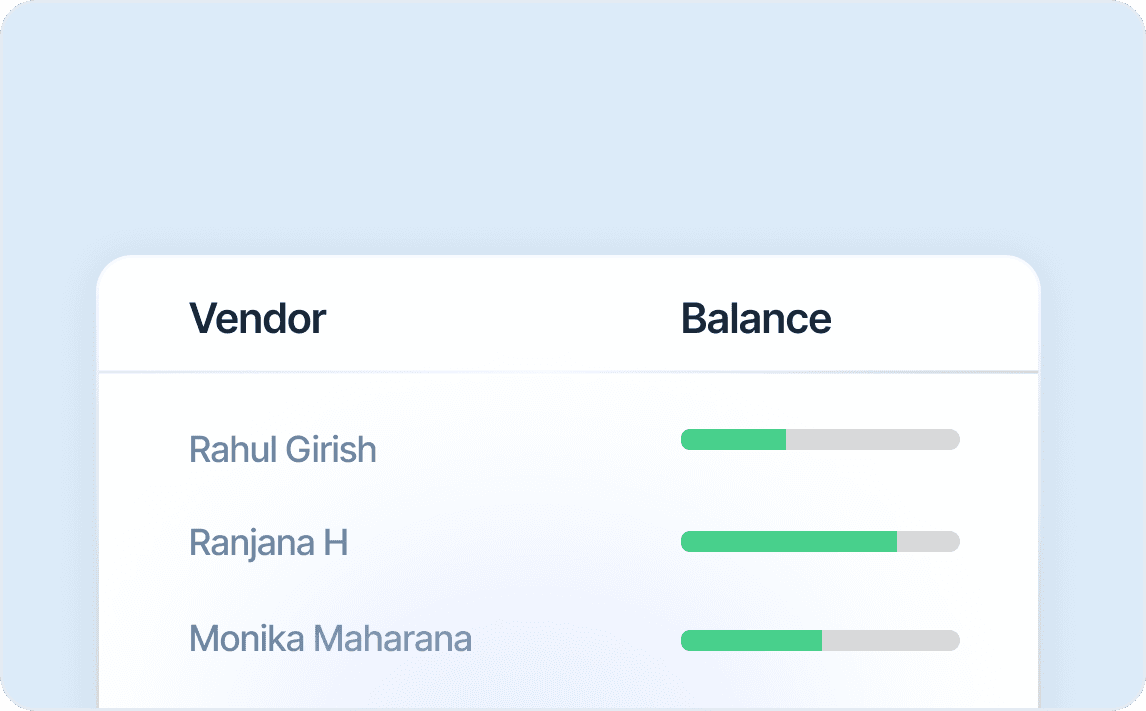Click green filled part of Monika Maharana's balance bar

[751, 640]
